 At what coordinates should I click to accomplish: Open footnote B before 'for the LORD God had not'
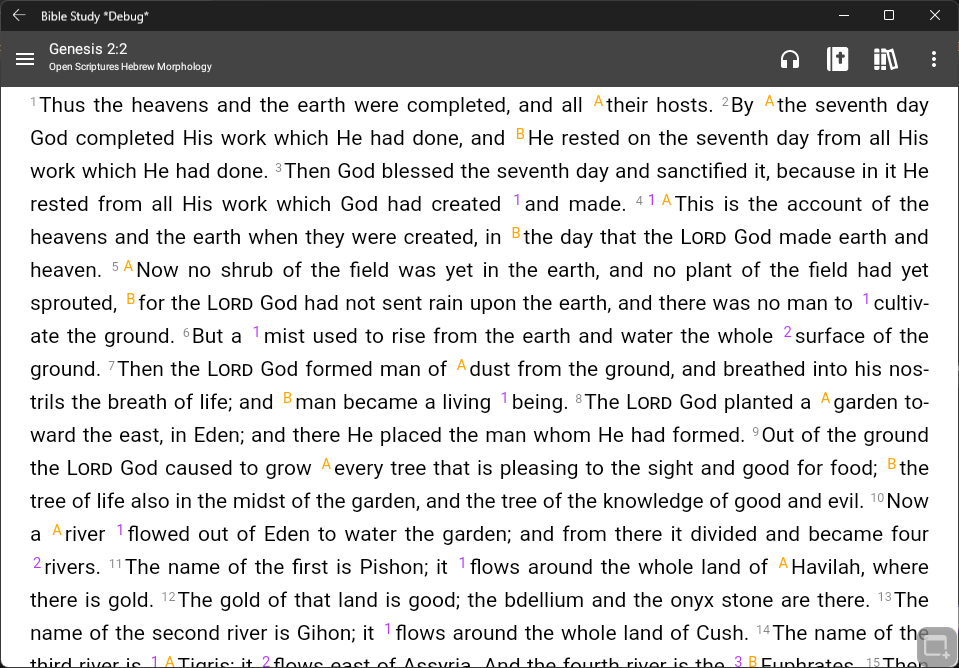(131, 299)
